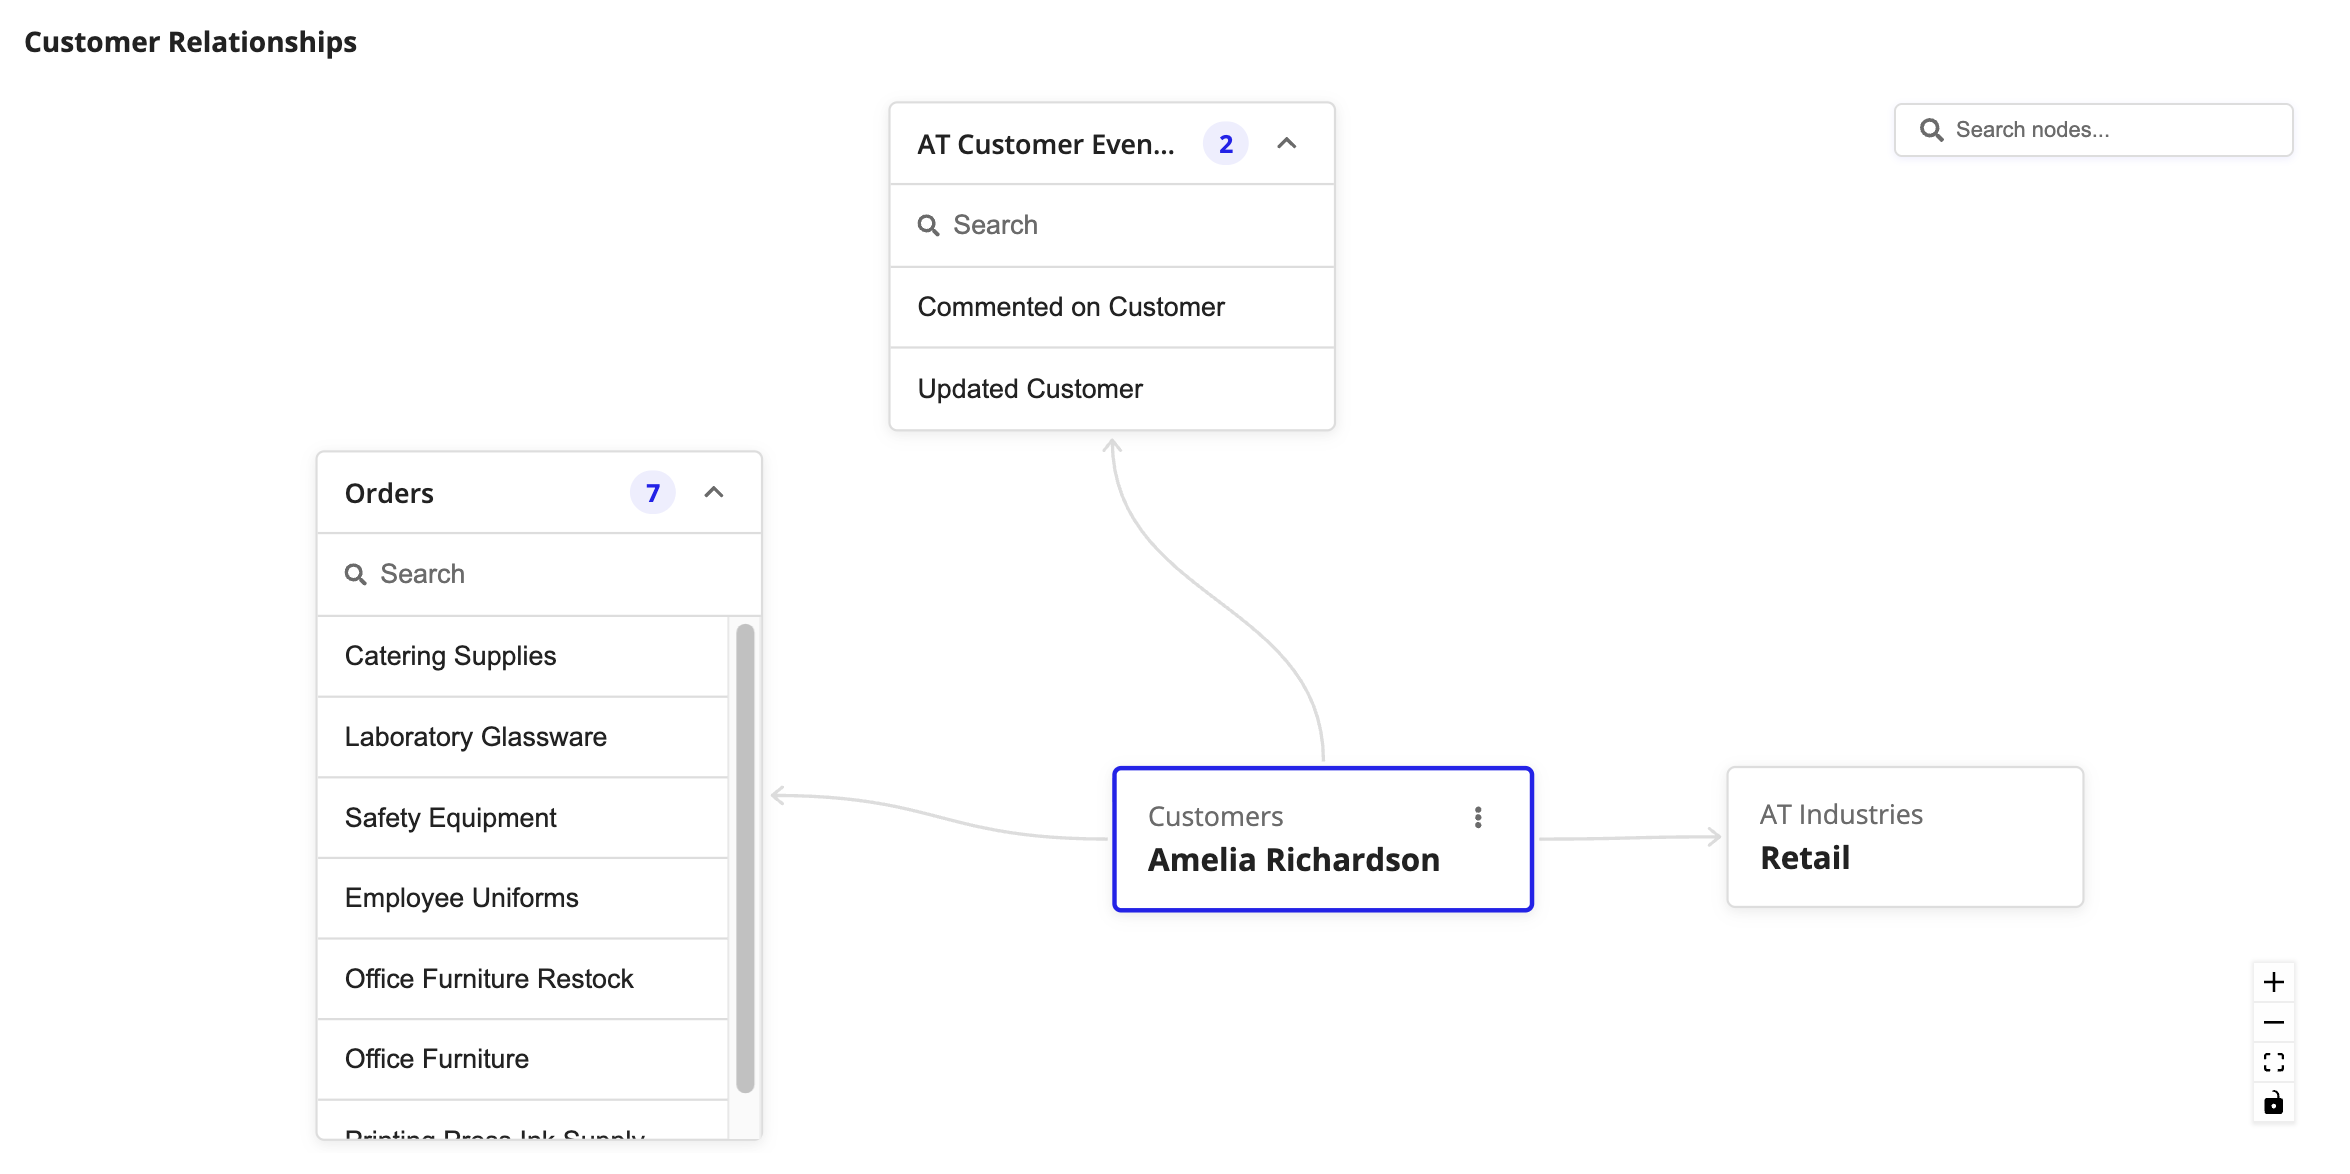
Task: Select the Amelia Richardson customer node
Action: pos(1323,839)
